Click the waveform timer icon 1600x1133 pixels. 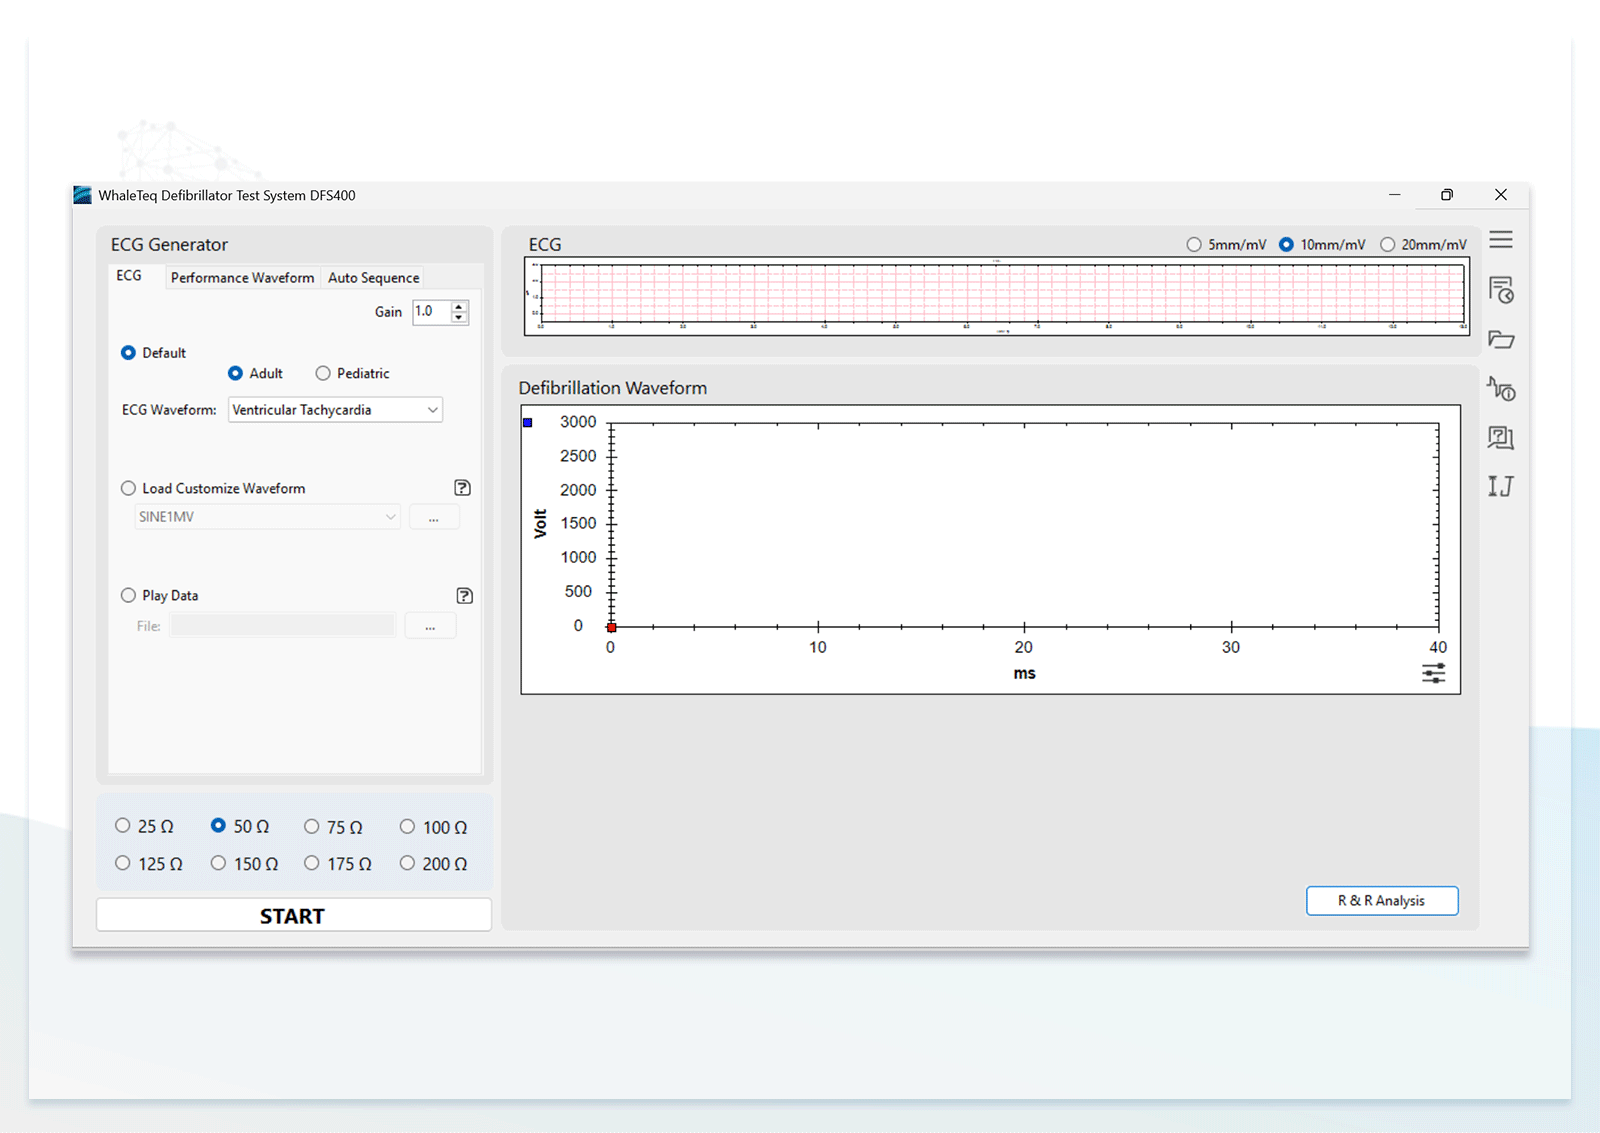1501,388
